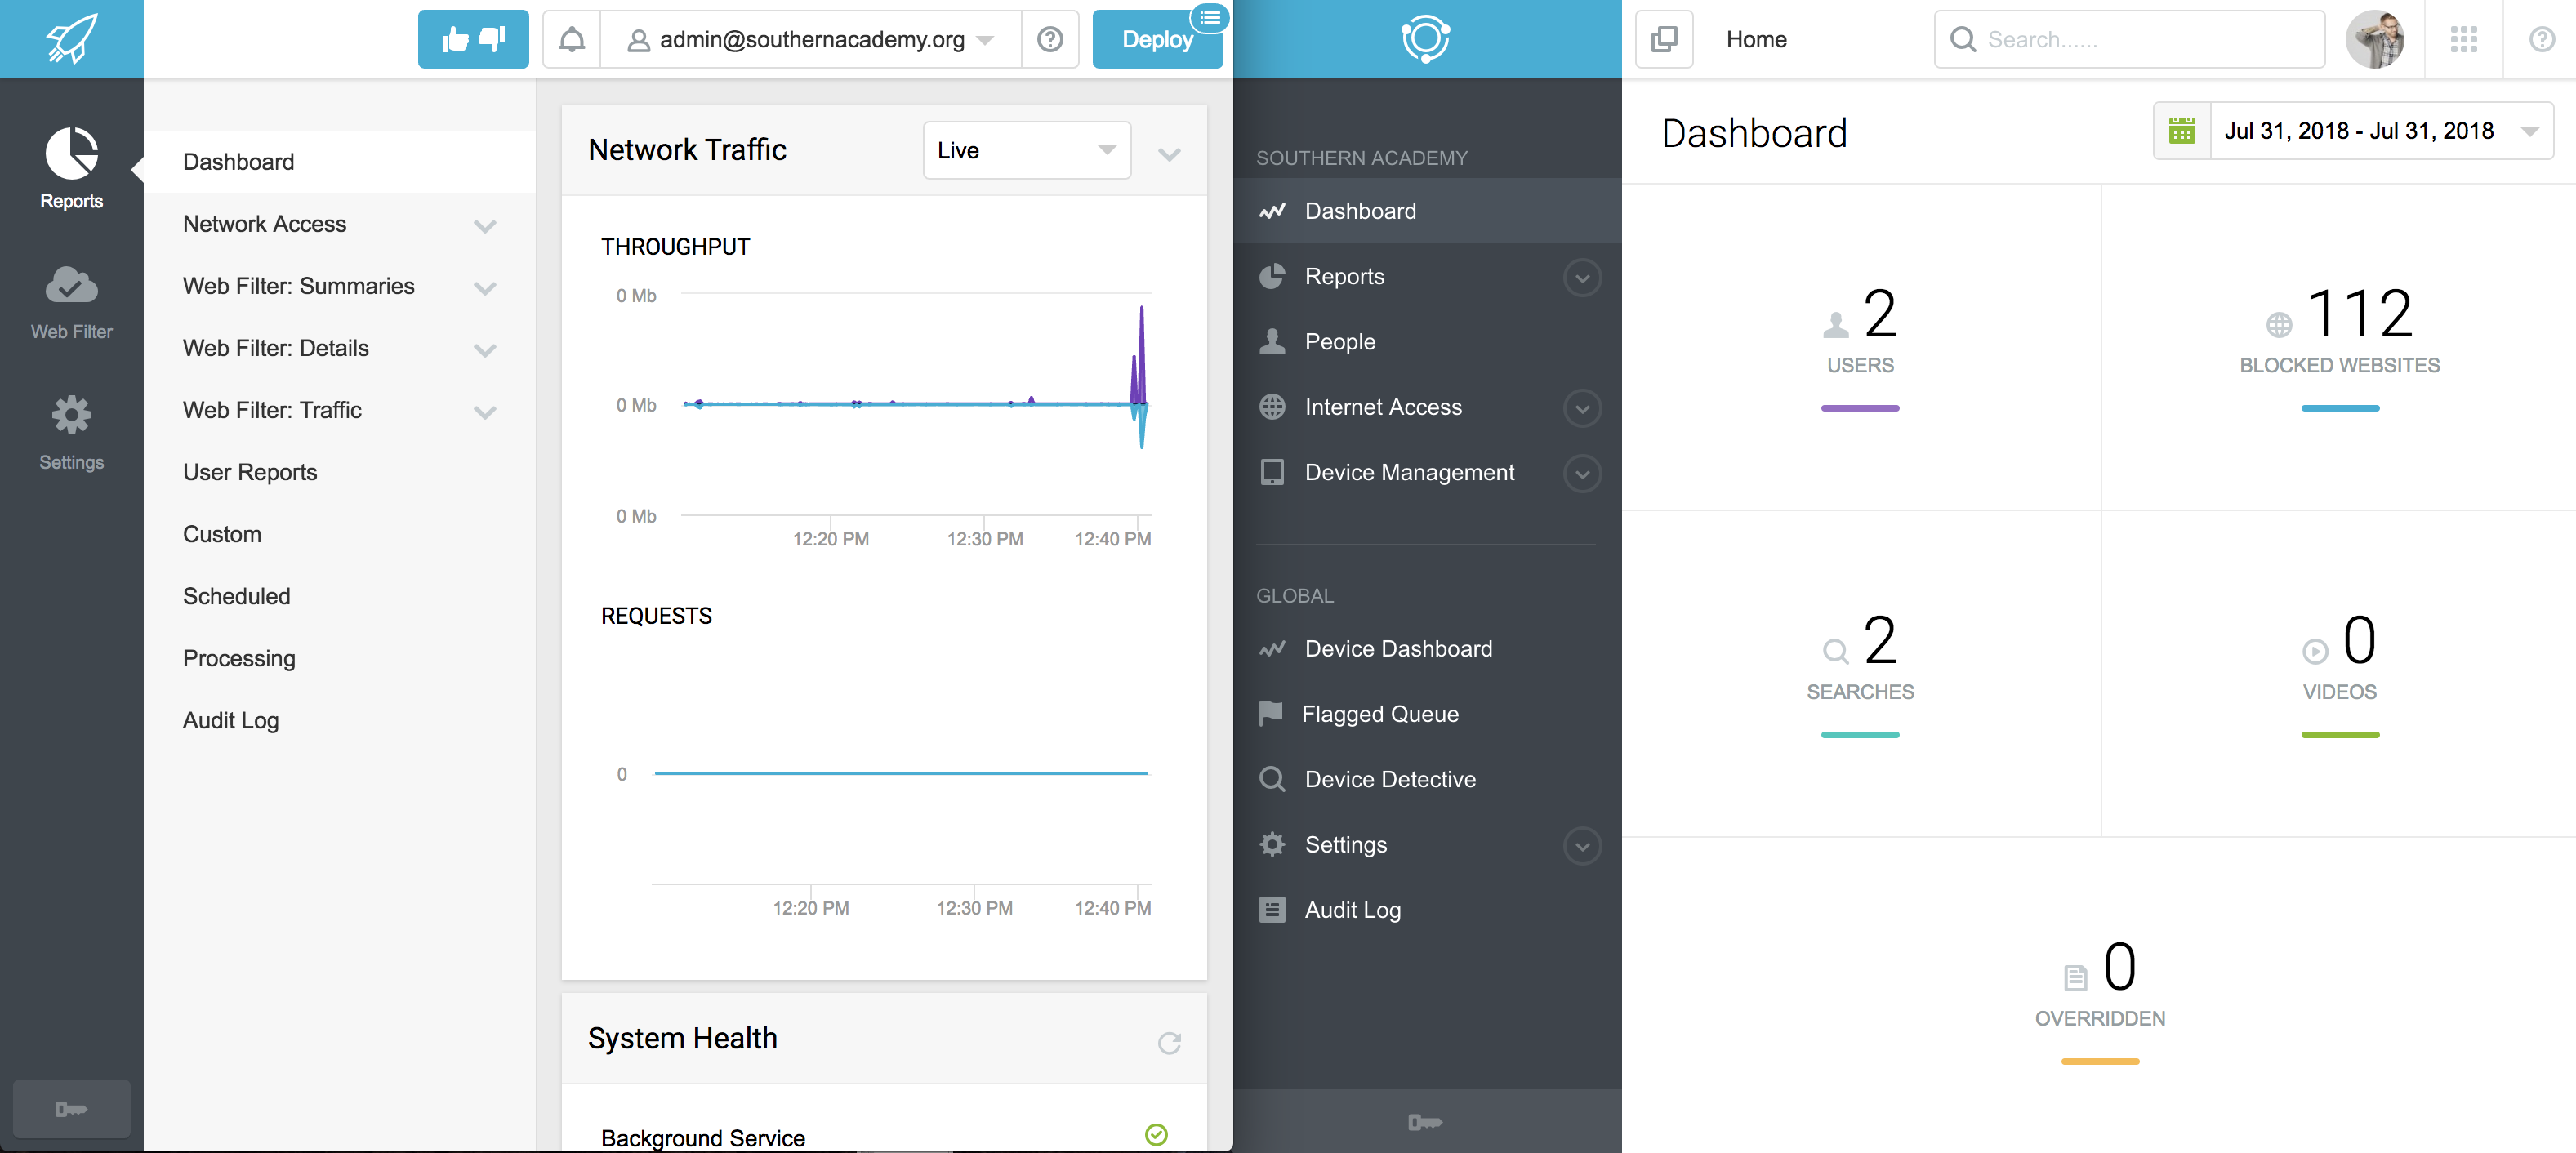Open the Videos stat card
2576x1153 pixels.
(x=2339, y=673)
